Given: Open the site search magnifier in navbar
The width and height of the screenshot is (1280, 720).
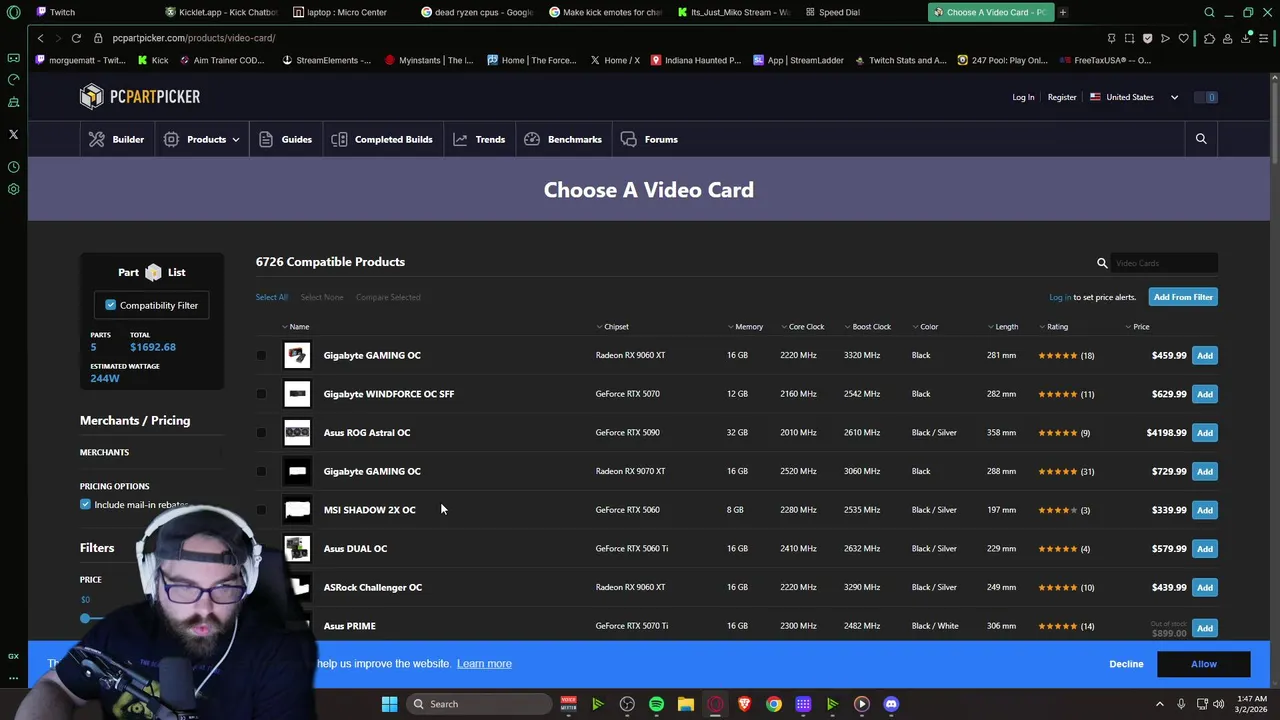Looking at the screenshot, I should [1201, 139].
